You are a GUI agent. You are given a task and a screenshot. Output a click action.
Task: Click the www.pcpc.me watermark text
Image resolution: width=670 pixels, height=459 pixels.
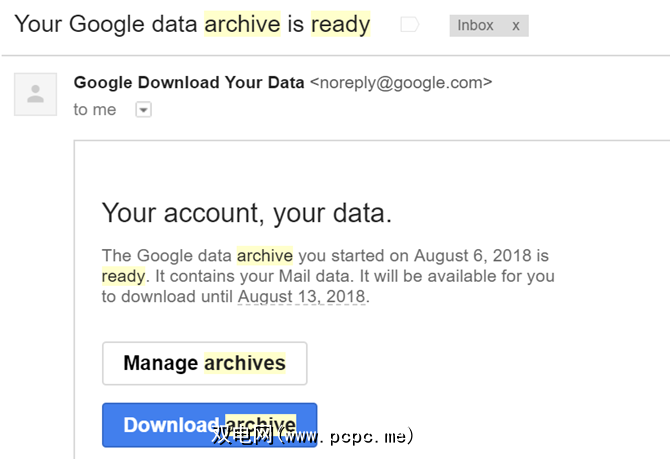[345, 437]
